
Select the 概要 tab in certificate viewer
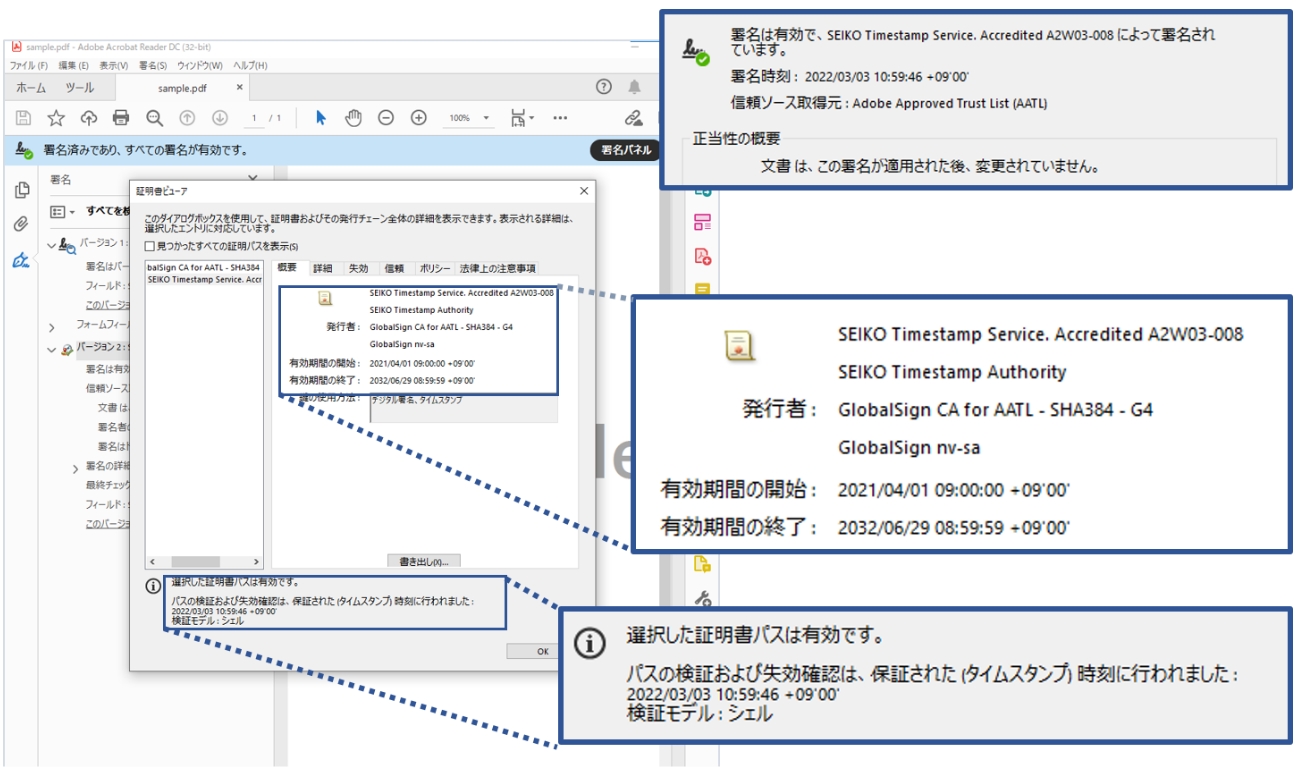(x=288, y=268)
